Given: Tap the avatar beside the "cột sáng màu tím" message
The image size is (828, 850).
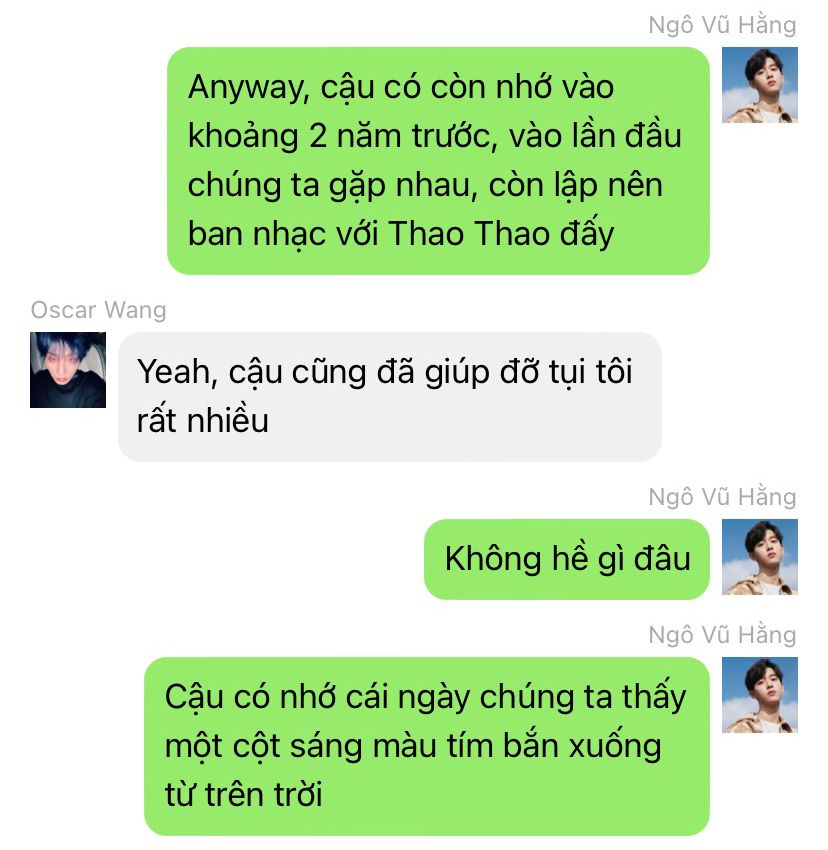Looking at the screenshot, I should click(x=760, y=695).
